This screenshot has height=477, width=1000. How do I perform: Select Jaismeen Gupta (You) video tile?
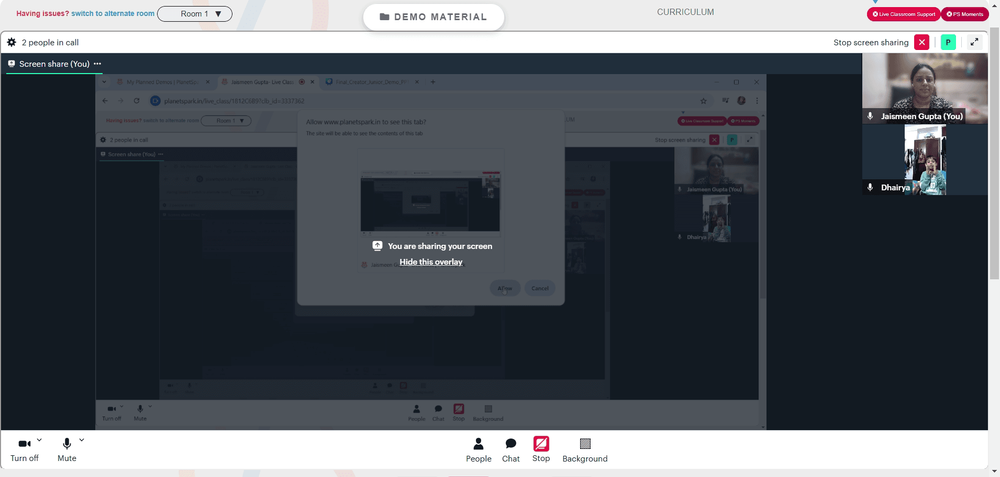(x=924, y=88)
